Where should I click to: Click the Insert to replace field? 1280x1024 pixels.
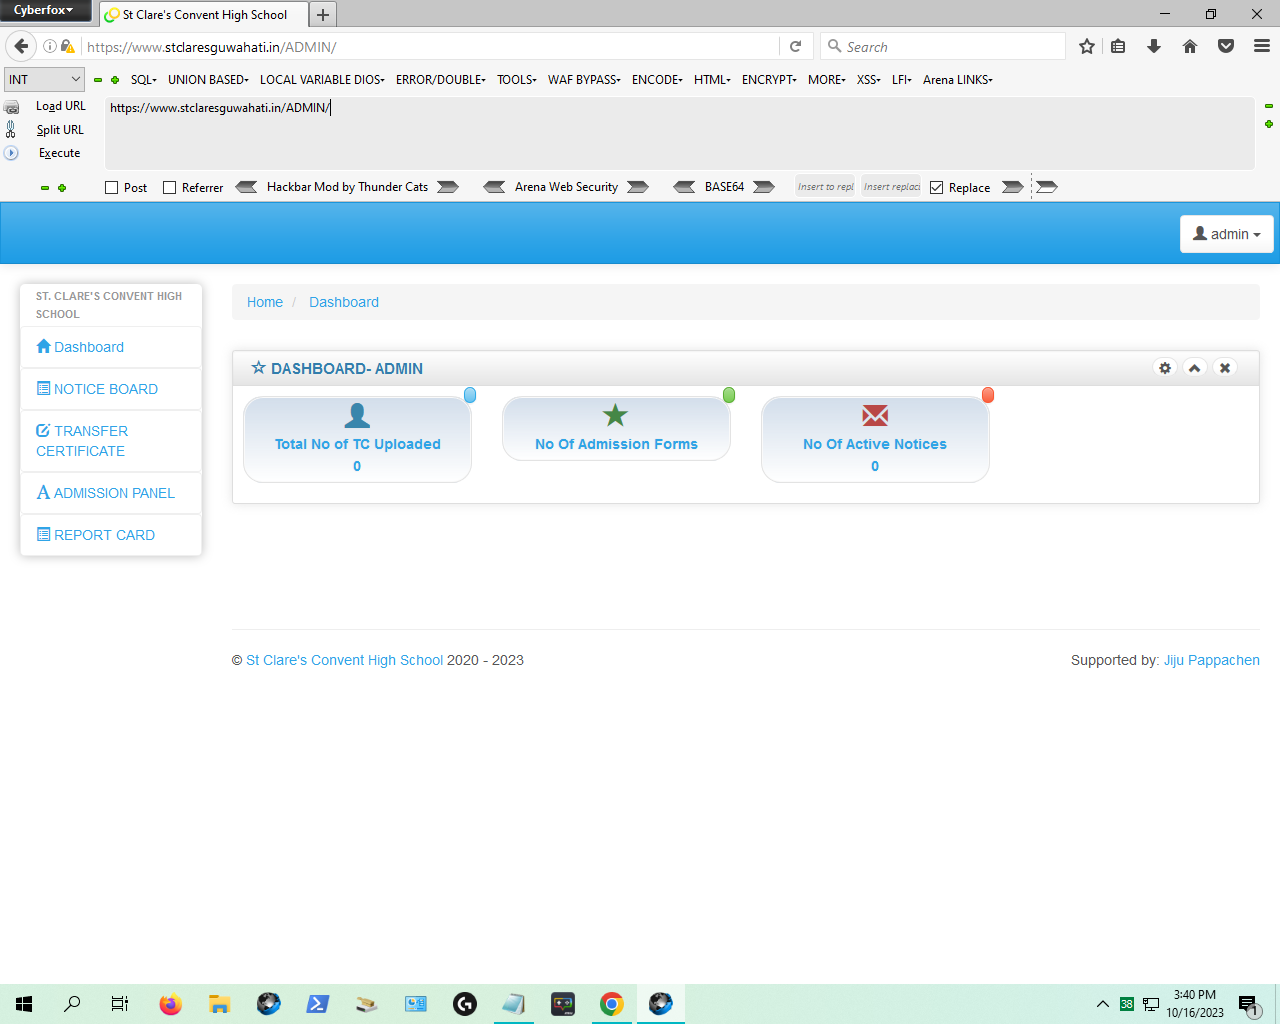click(826, 187)
